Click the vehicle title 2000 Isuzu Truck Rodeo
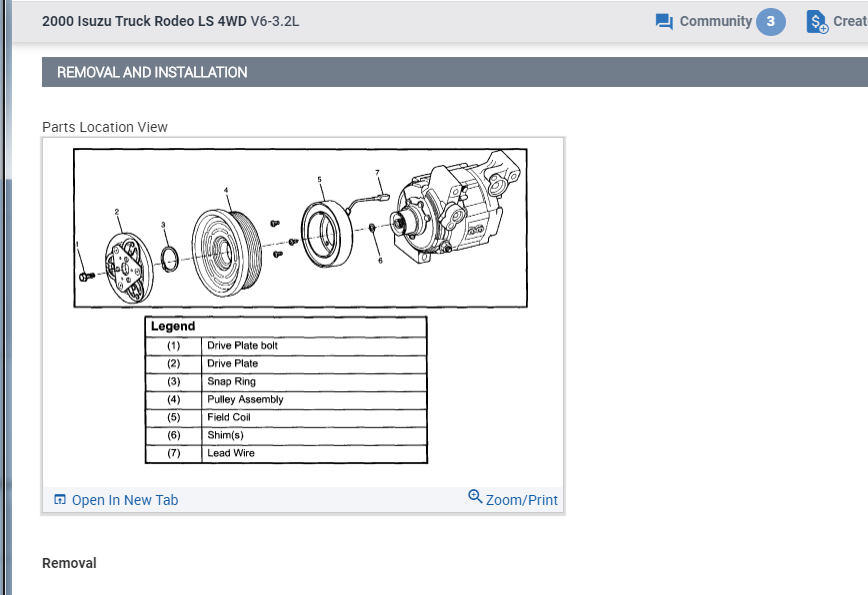 click(x=170, y=22)
